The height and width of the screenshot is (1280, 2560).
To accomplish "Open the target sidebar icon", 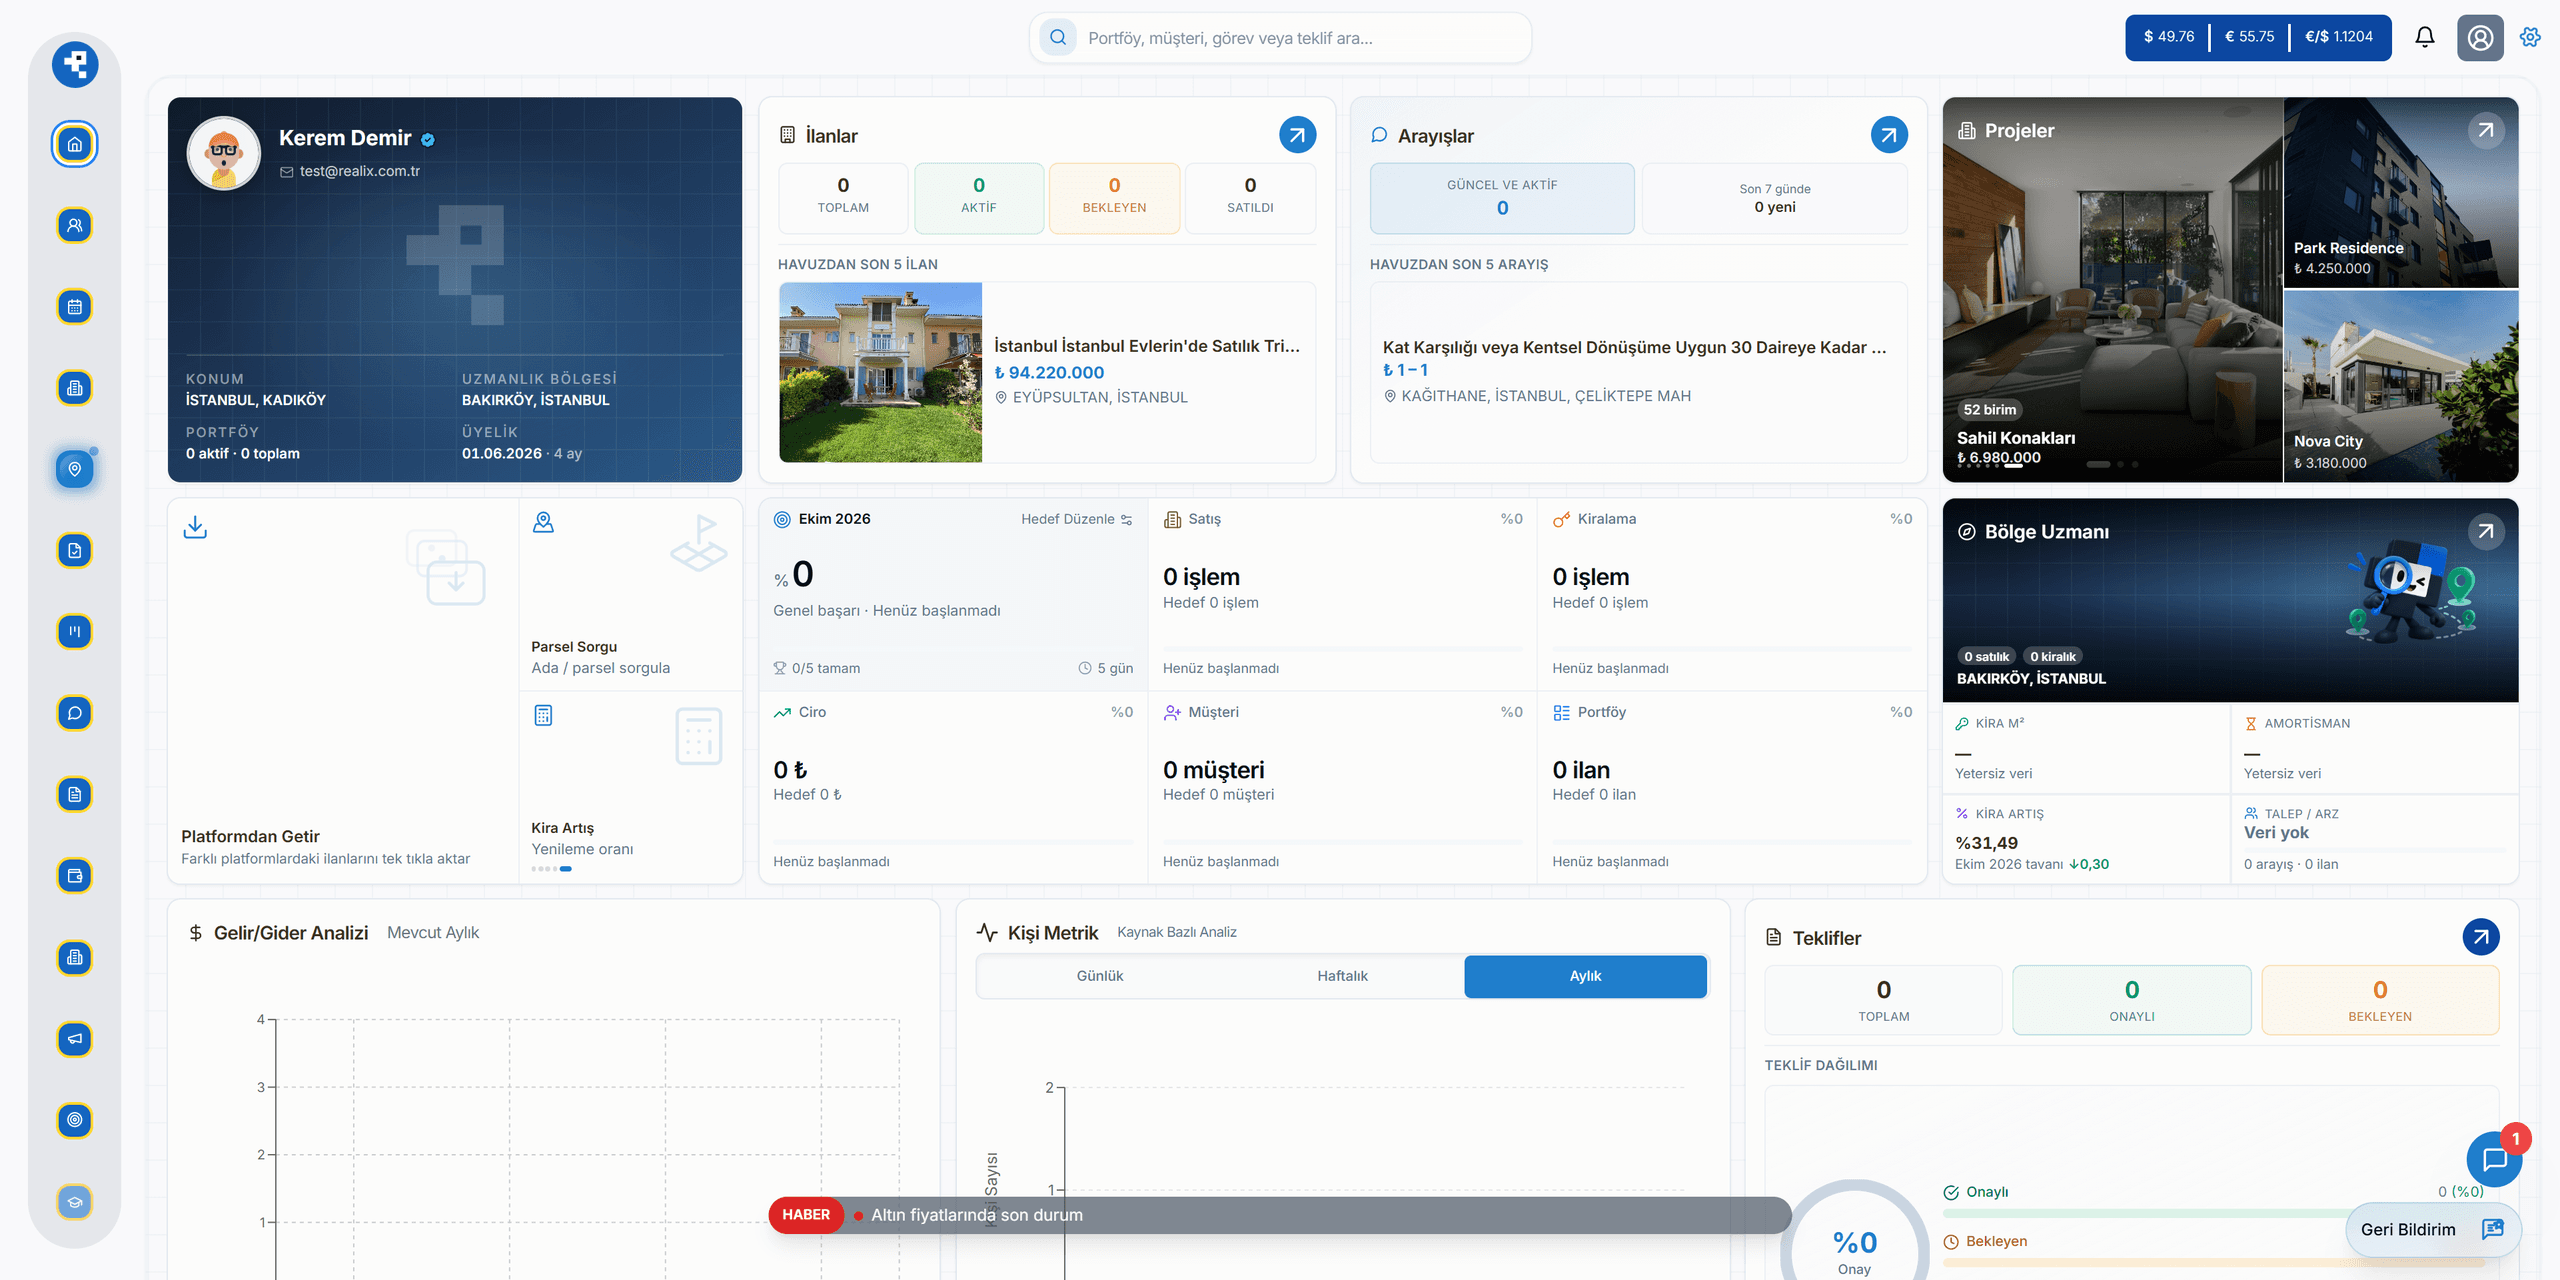I will click(x=75, y=1120).
